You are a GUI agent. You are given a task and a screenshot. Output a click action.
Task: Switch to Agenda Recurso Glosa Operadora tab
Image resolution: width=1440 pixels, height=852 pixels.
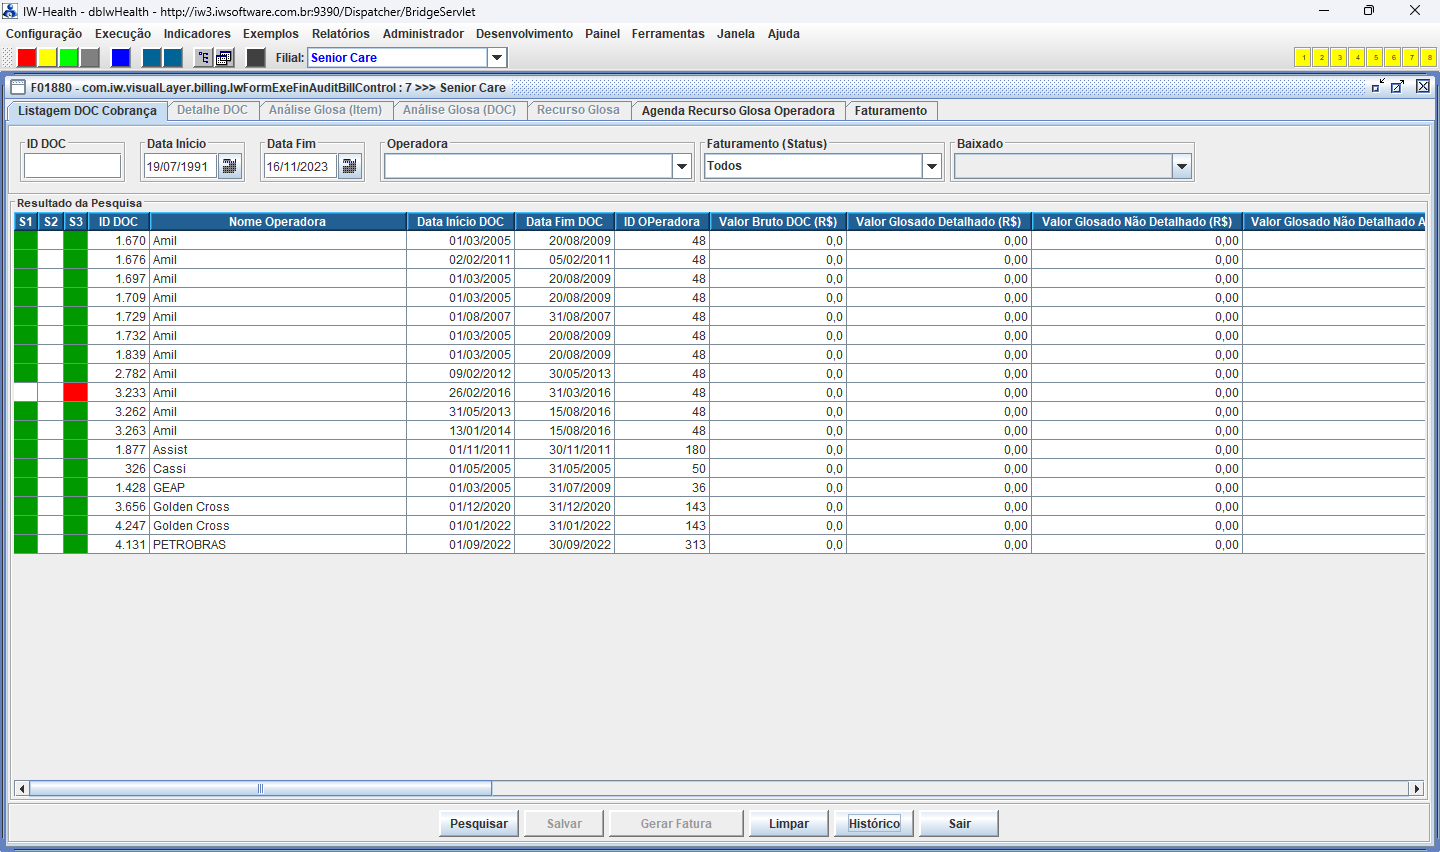738,111
